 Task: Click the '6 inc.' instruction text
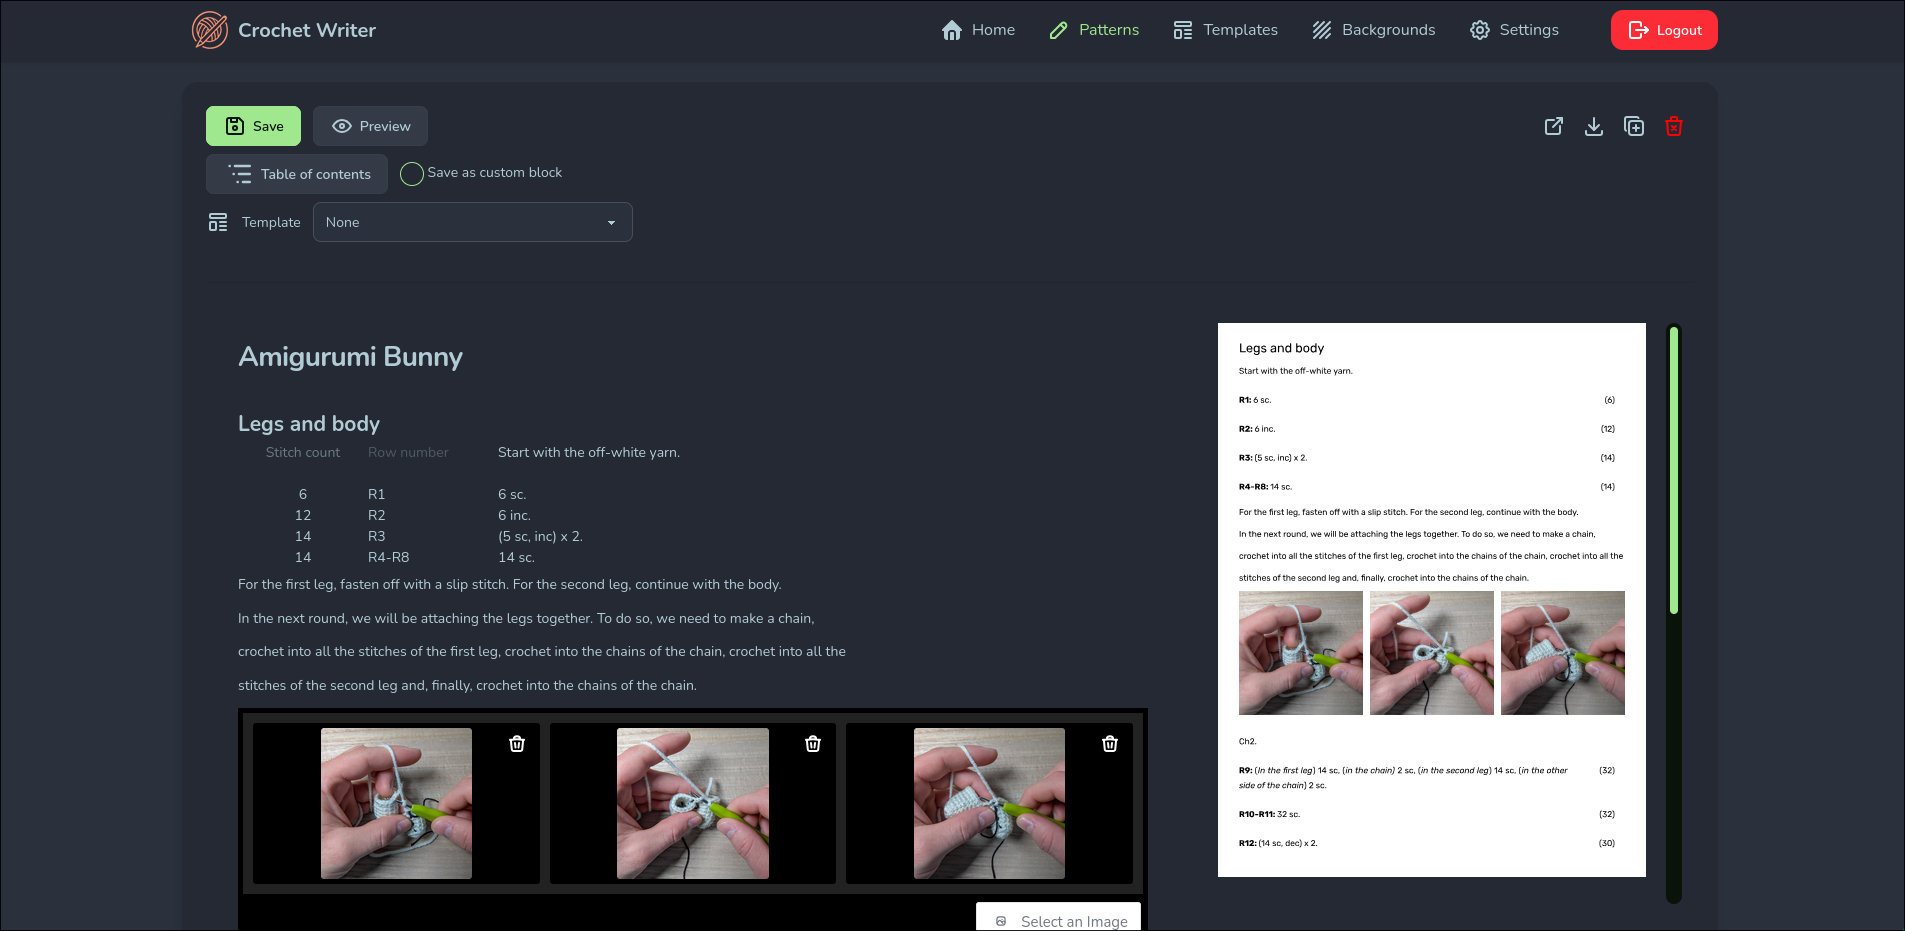[514, 516]
